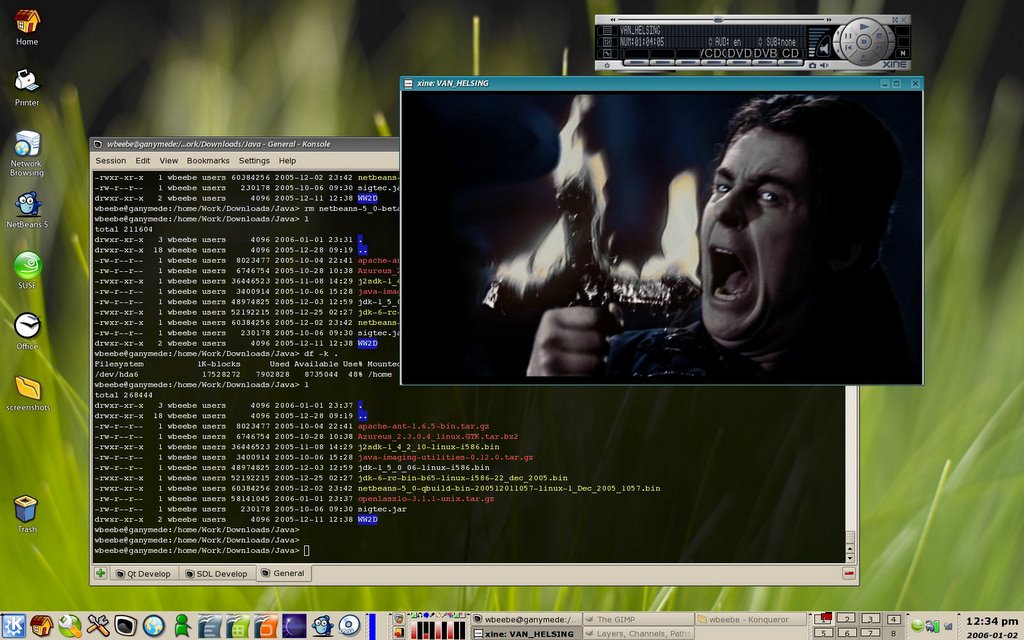Image resolution: width=1024 pixels, height=640 pixels.
Task: Launch the Eclipse icon in the panel
Action: click(294, 626)
